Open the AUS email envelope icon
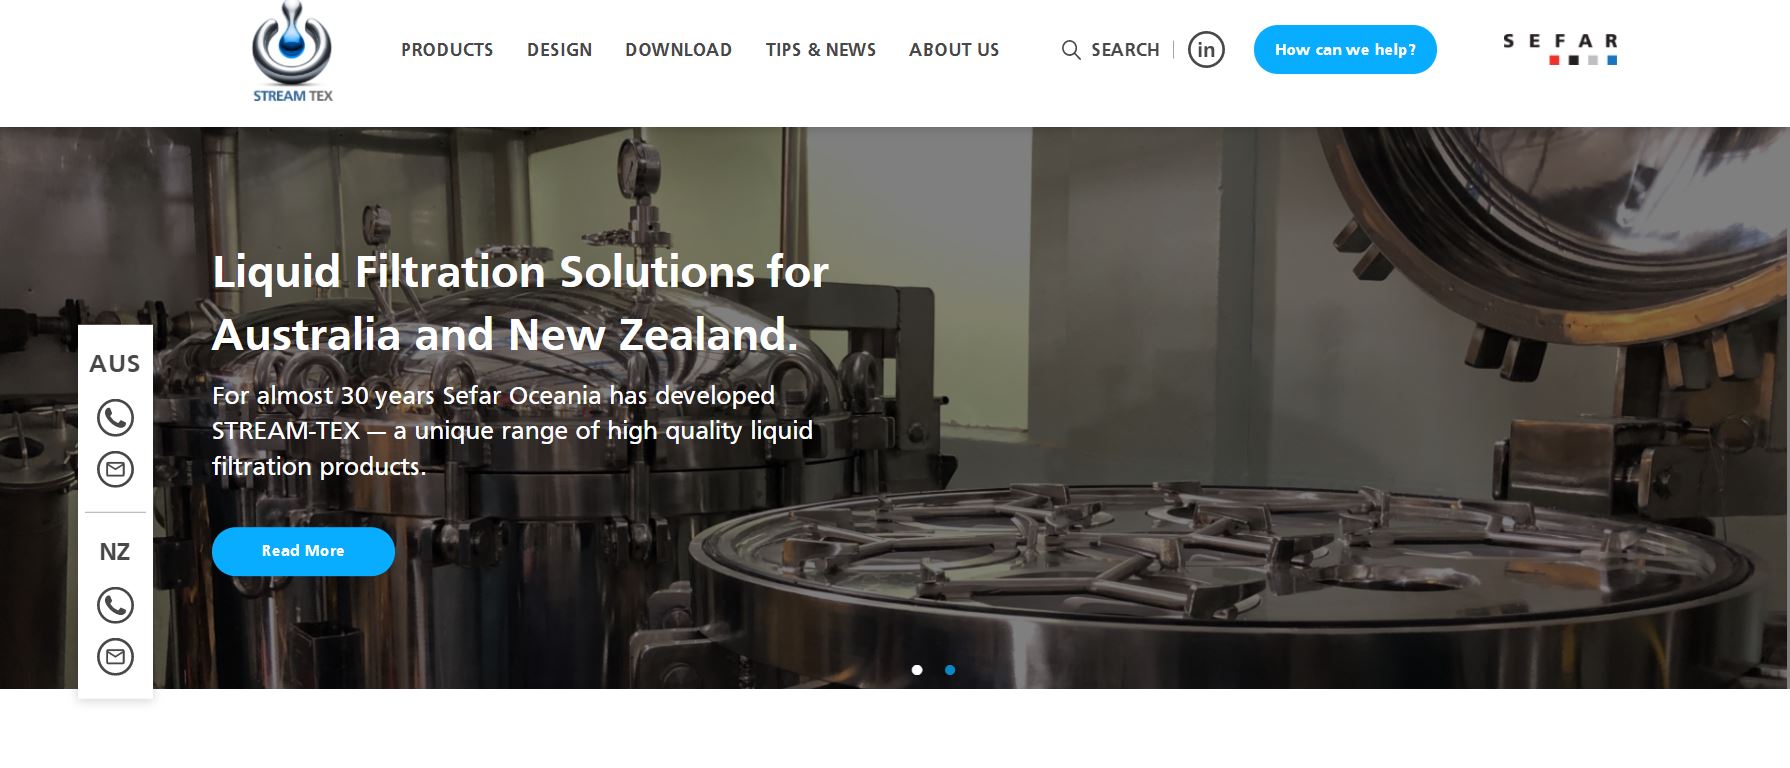Screen dimensions: 1790x768 point(115,469)
